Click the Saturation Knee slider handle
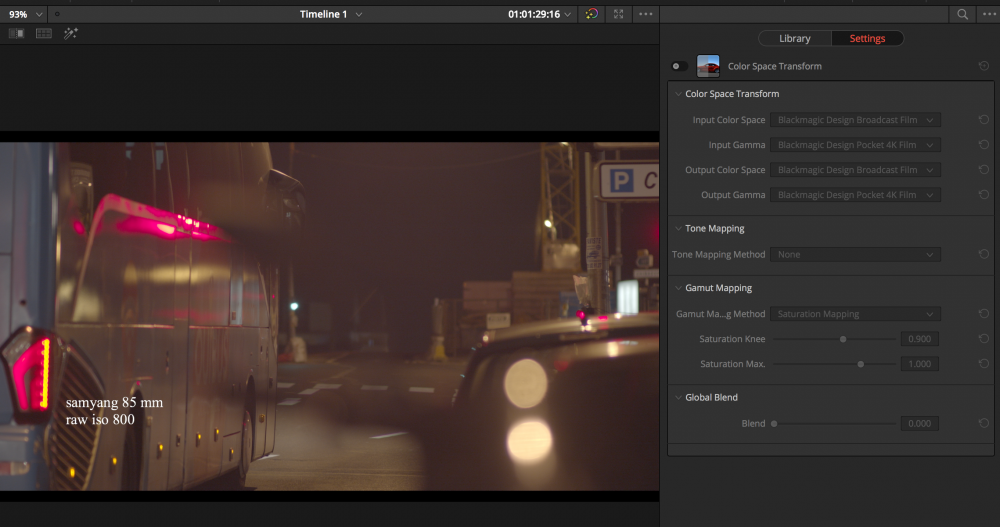 click(843, 339)
